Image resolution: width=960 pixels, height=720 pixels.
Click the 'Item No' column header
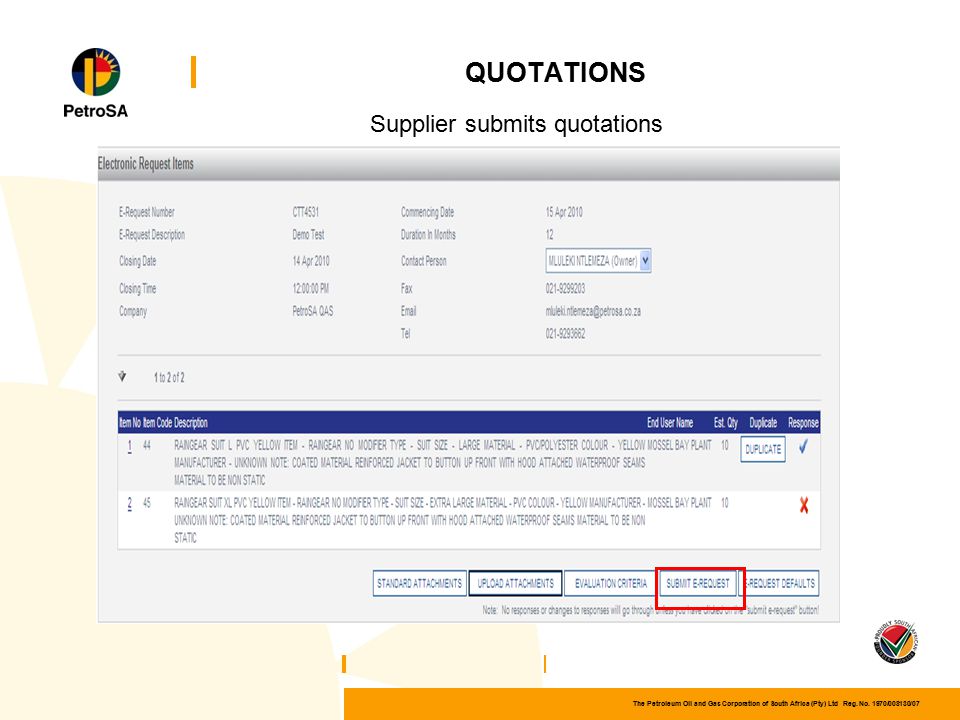coord(130,422)
